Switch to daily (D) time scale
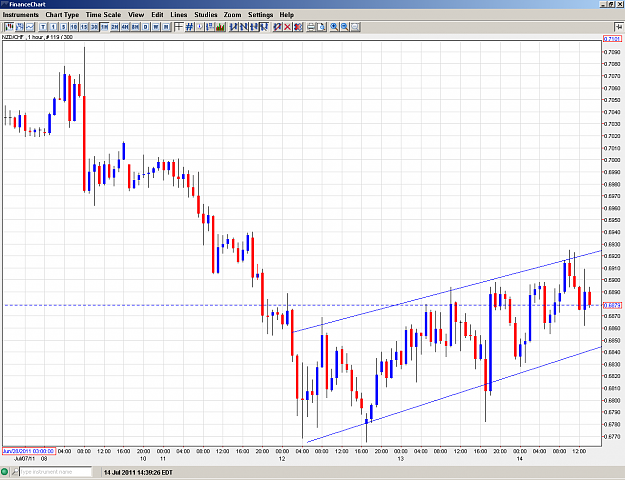This screenshot has width=625, height=480. click(145, 27)
